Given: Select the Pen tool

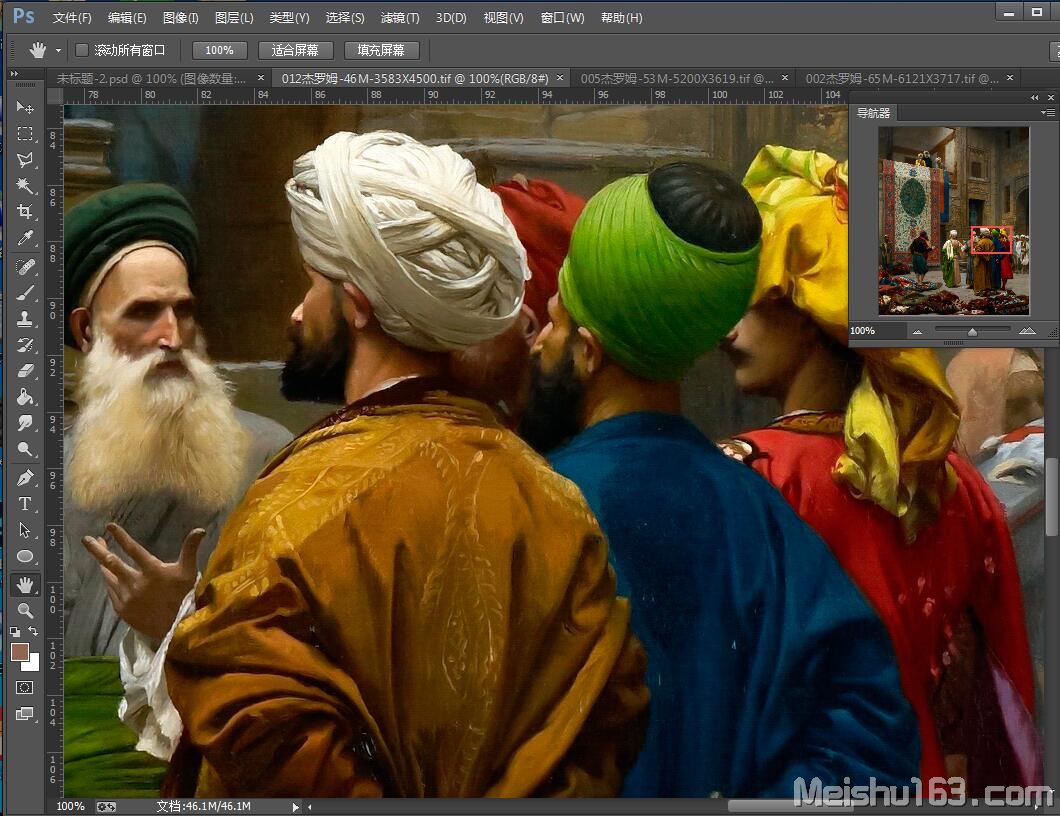Looking at the screenshot, I should click(25, 478).
